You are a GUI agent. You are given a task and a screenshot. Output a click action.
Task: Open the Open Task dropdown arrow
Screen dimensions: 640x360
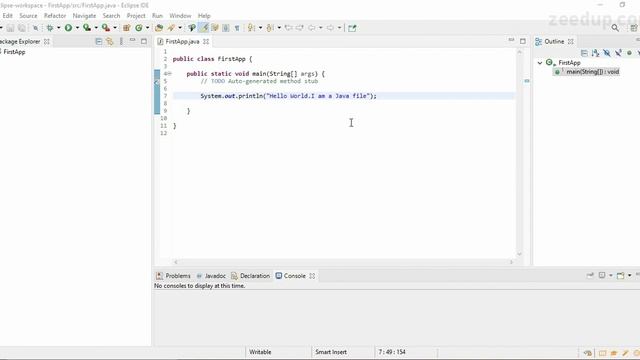point(180,28)
